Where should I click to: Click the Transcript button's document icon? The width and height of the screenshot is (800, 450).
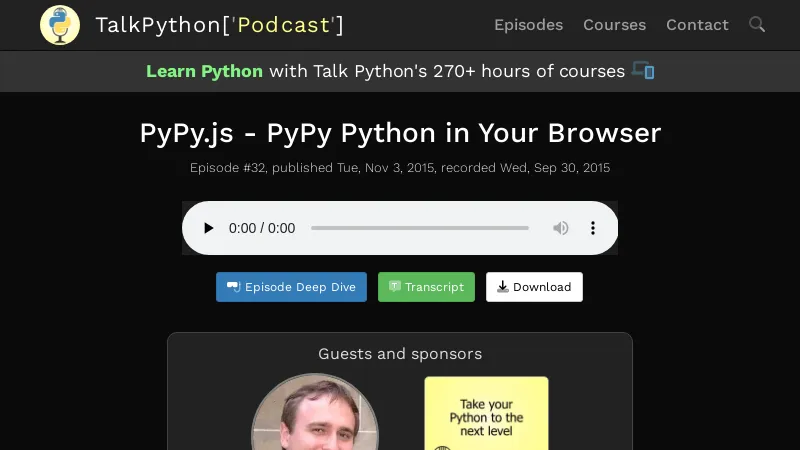pos(395,287)
